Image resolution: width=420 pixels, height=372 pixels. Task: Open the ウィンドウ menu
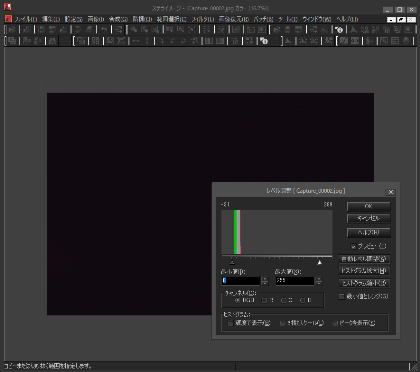pyautogui.click(x=317, y=19)
